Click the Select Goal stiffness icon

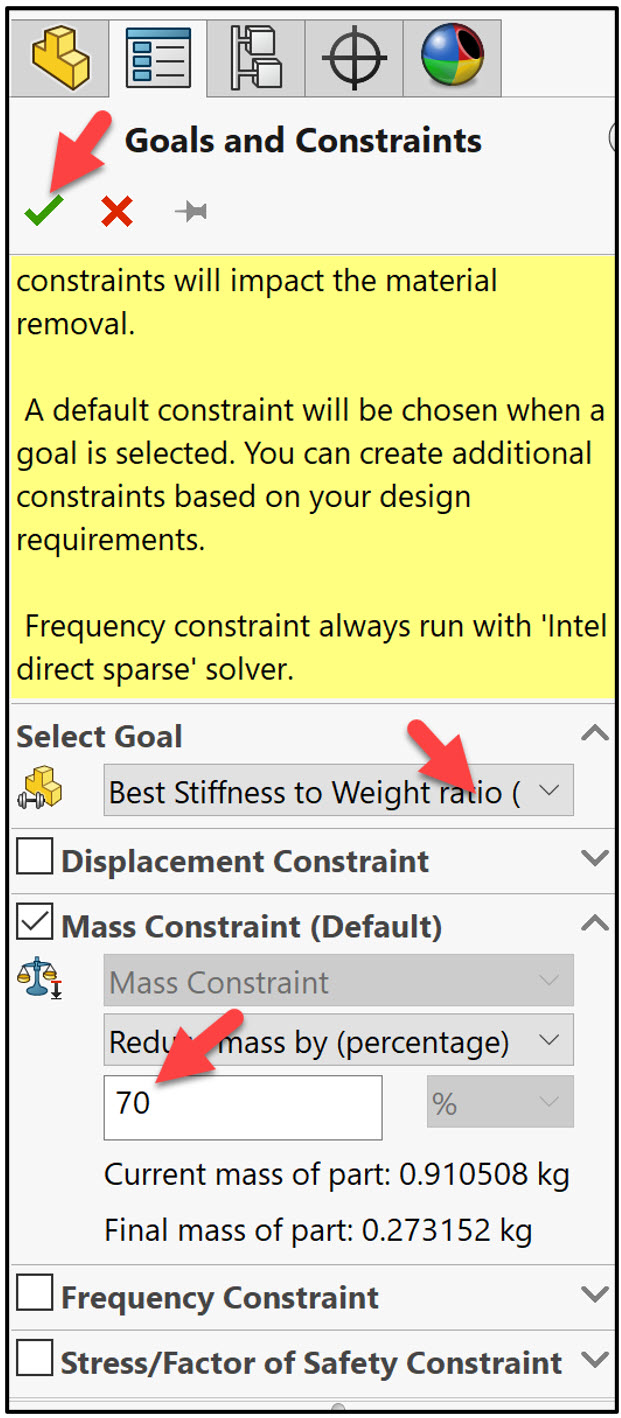pos(40,790)
